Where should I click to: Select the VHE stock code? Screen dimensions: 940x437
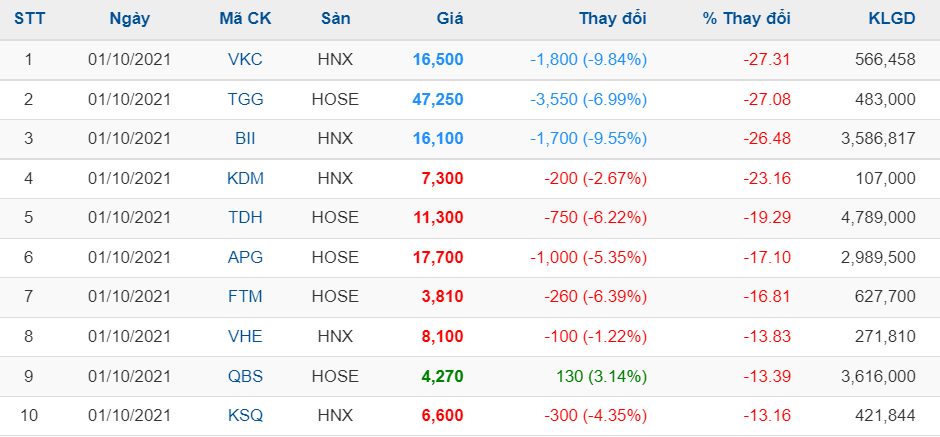245,336
